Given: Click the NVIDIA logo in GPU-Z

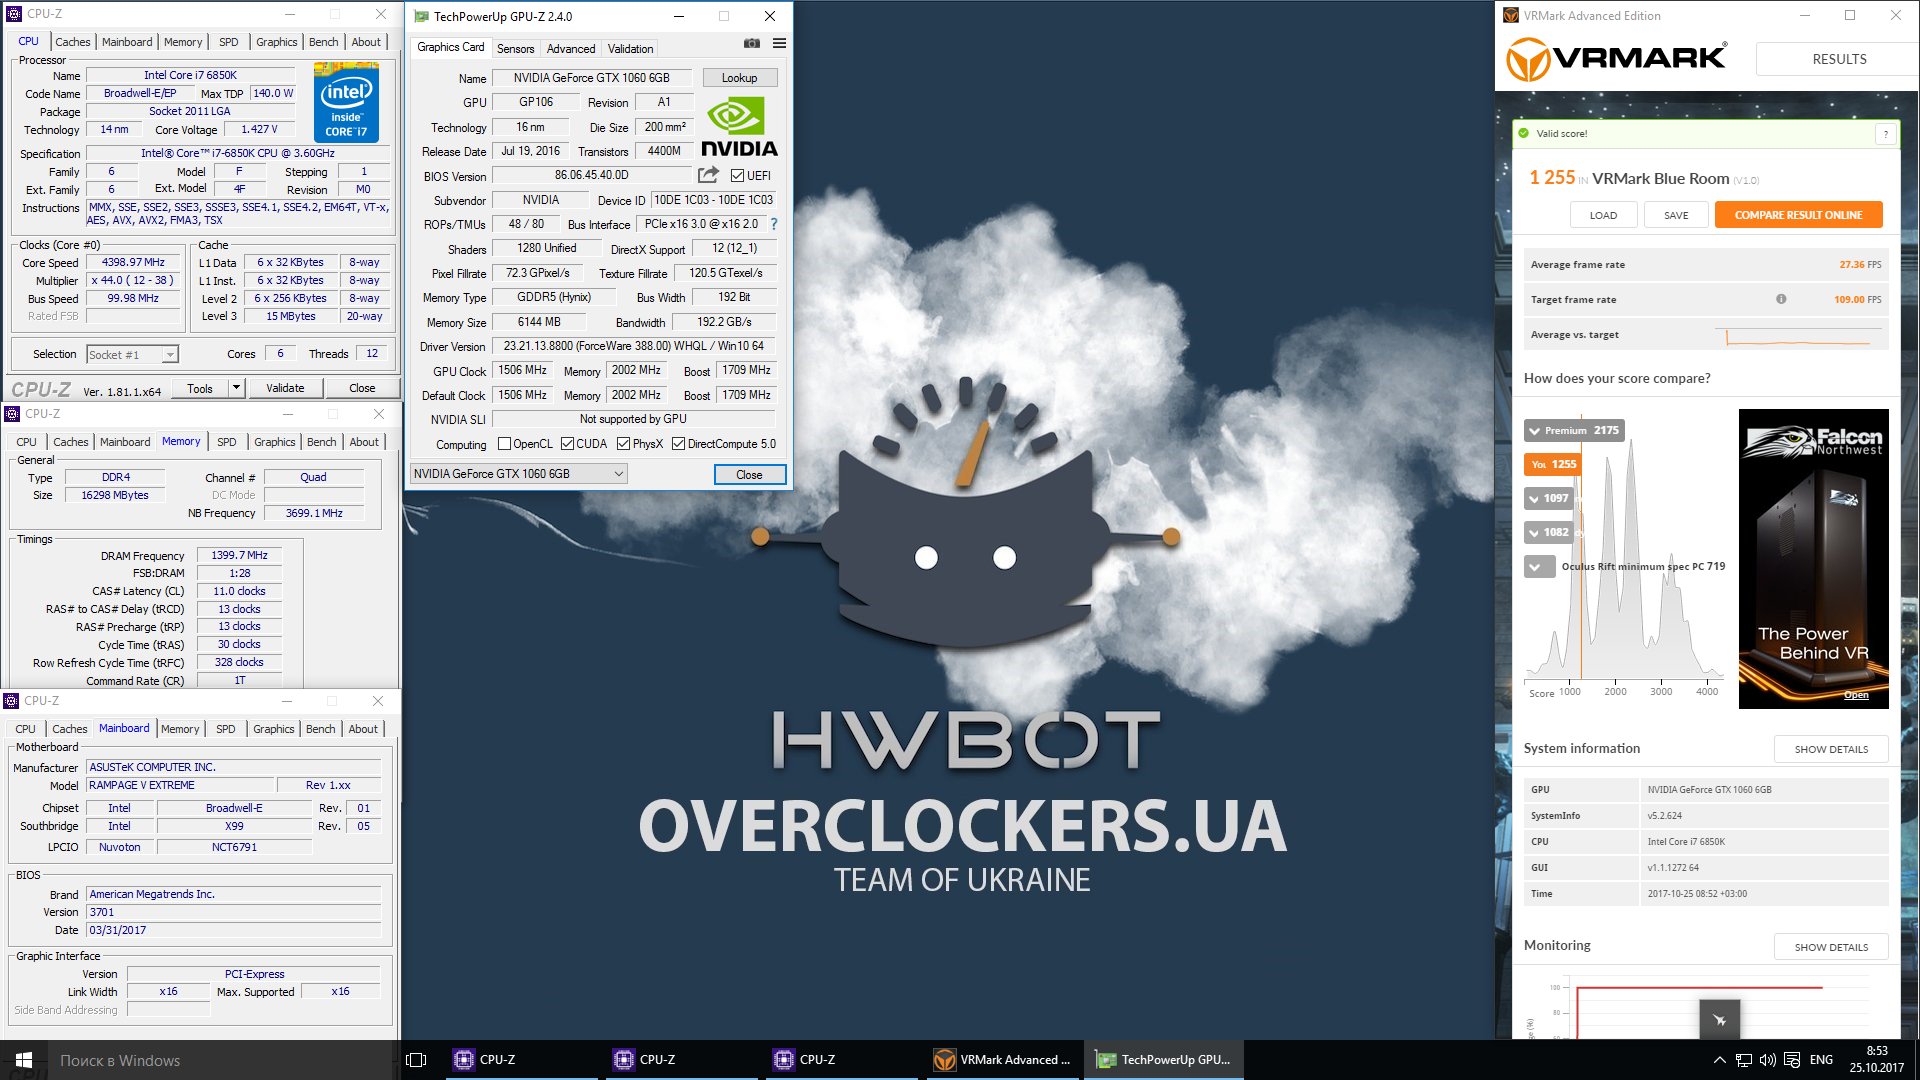Looking at the screenshot, I should pyautogui.click(x=739, y=127).
